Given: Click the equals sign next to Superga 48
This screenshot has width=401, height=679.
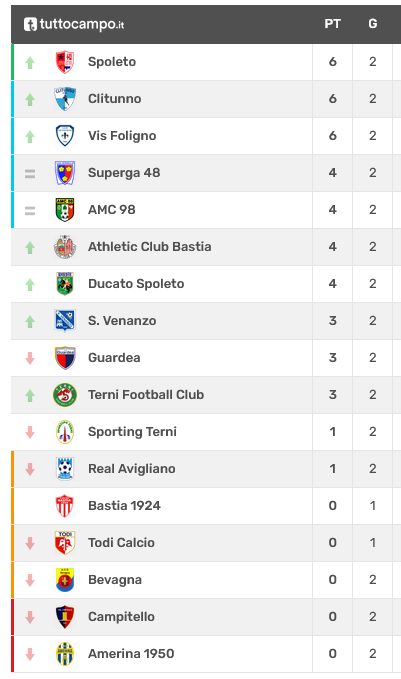Looking at the screenshot, I should [x=30, y=174].
